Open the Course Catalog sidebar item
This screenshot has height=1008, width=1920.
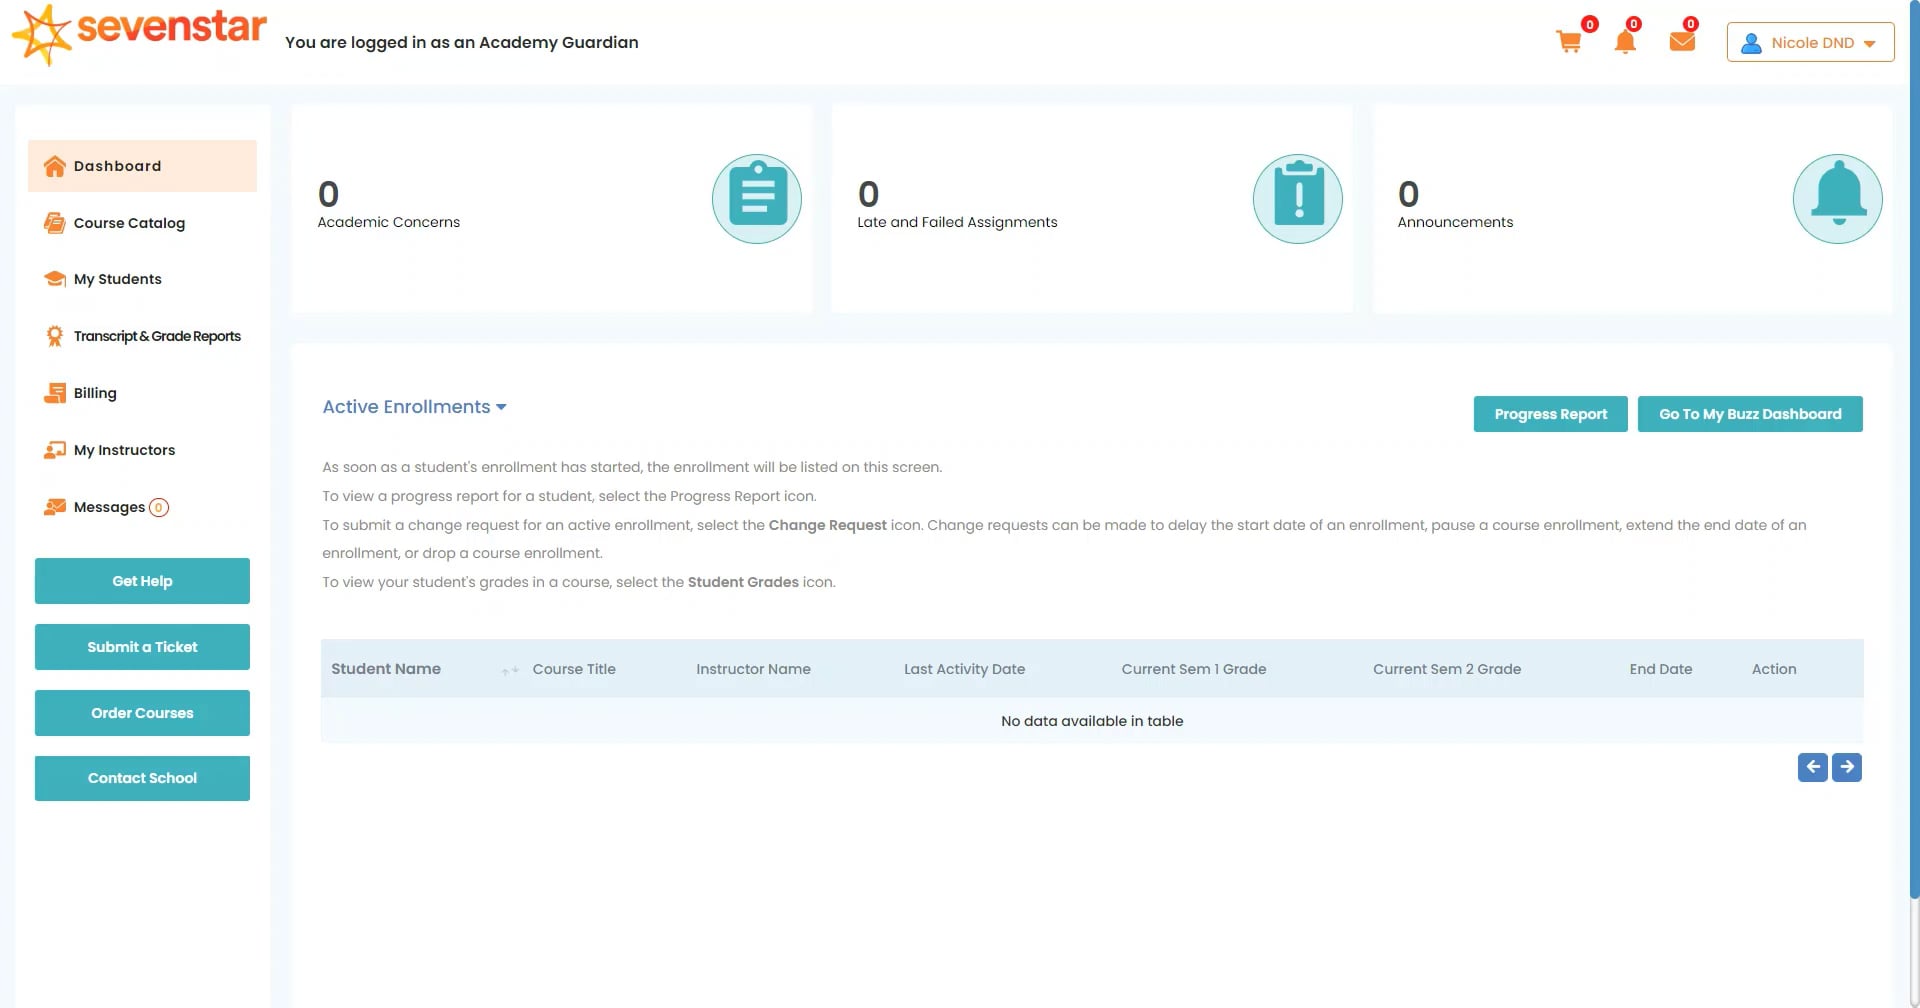(128, 223)
